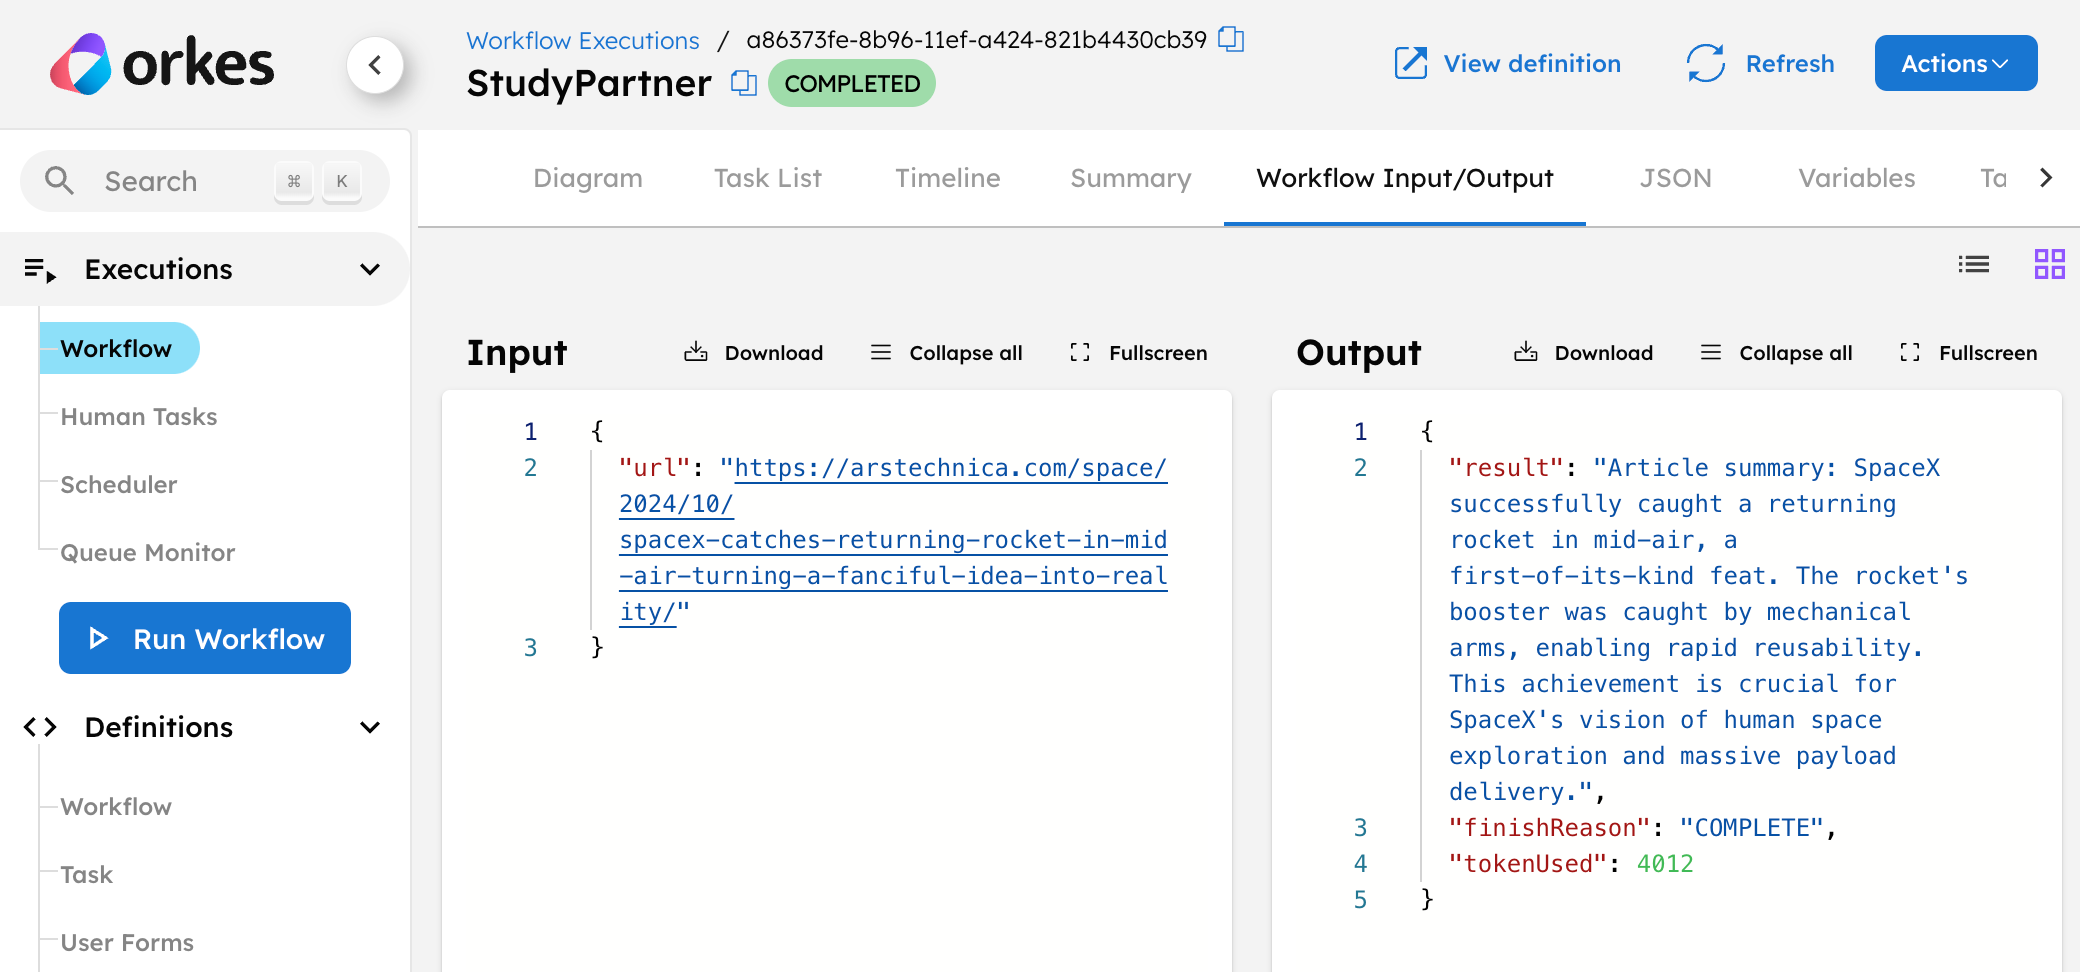The height and width of the screenshot is (972, 2080).
Task: Download the Input JSON
Action: click(753, 352)
